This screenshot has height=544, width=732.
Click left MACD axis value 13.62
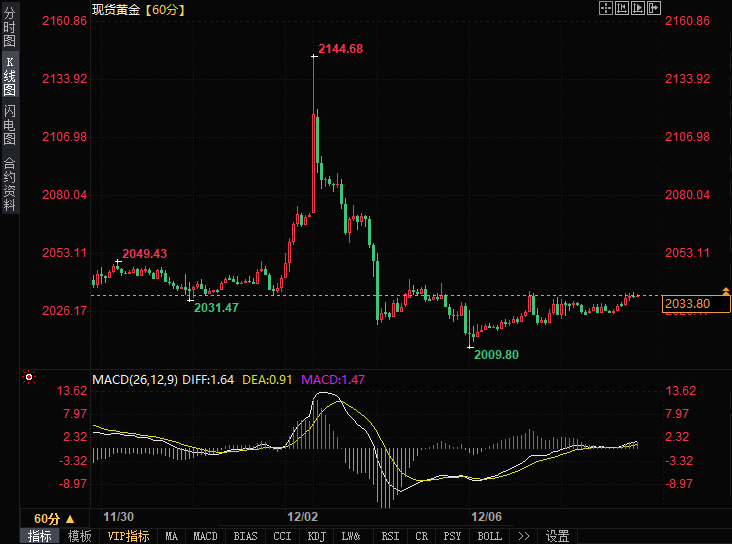[72, 391]
